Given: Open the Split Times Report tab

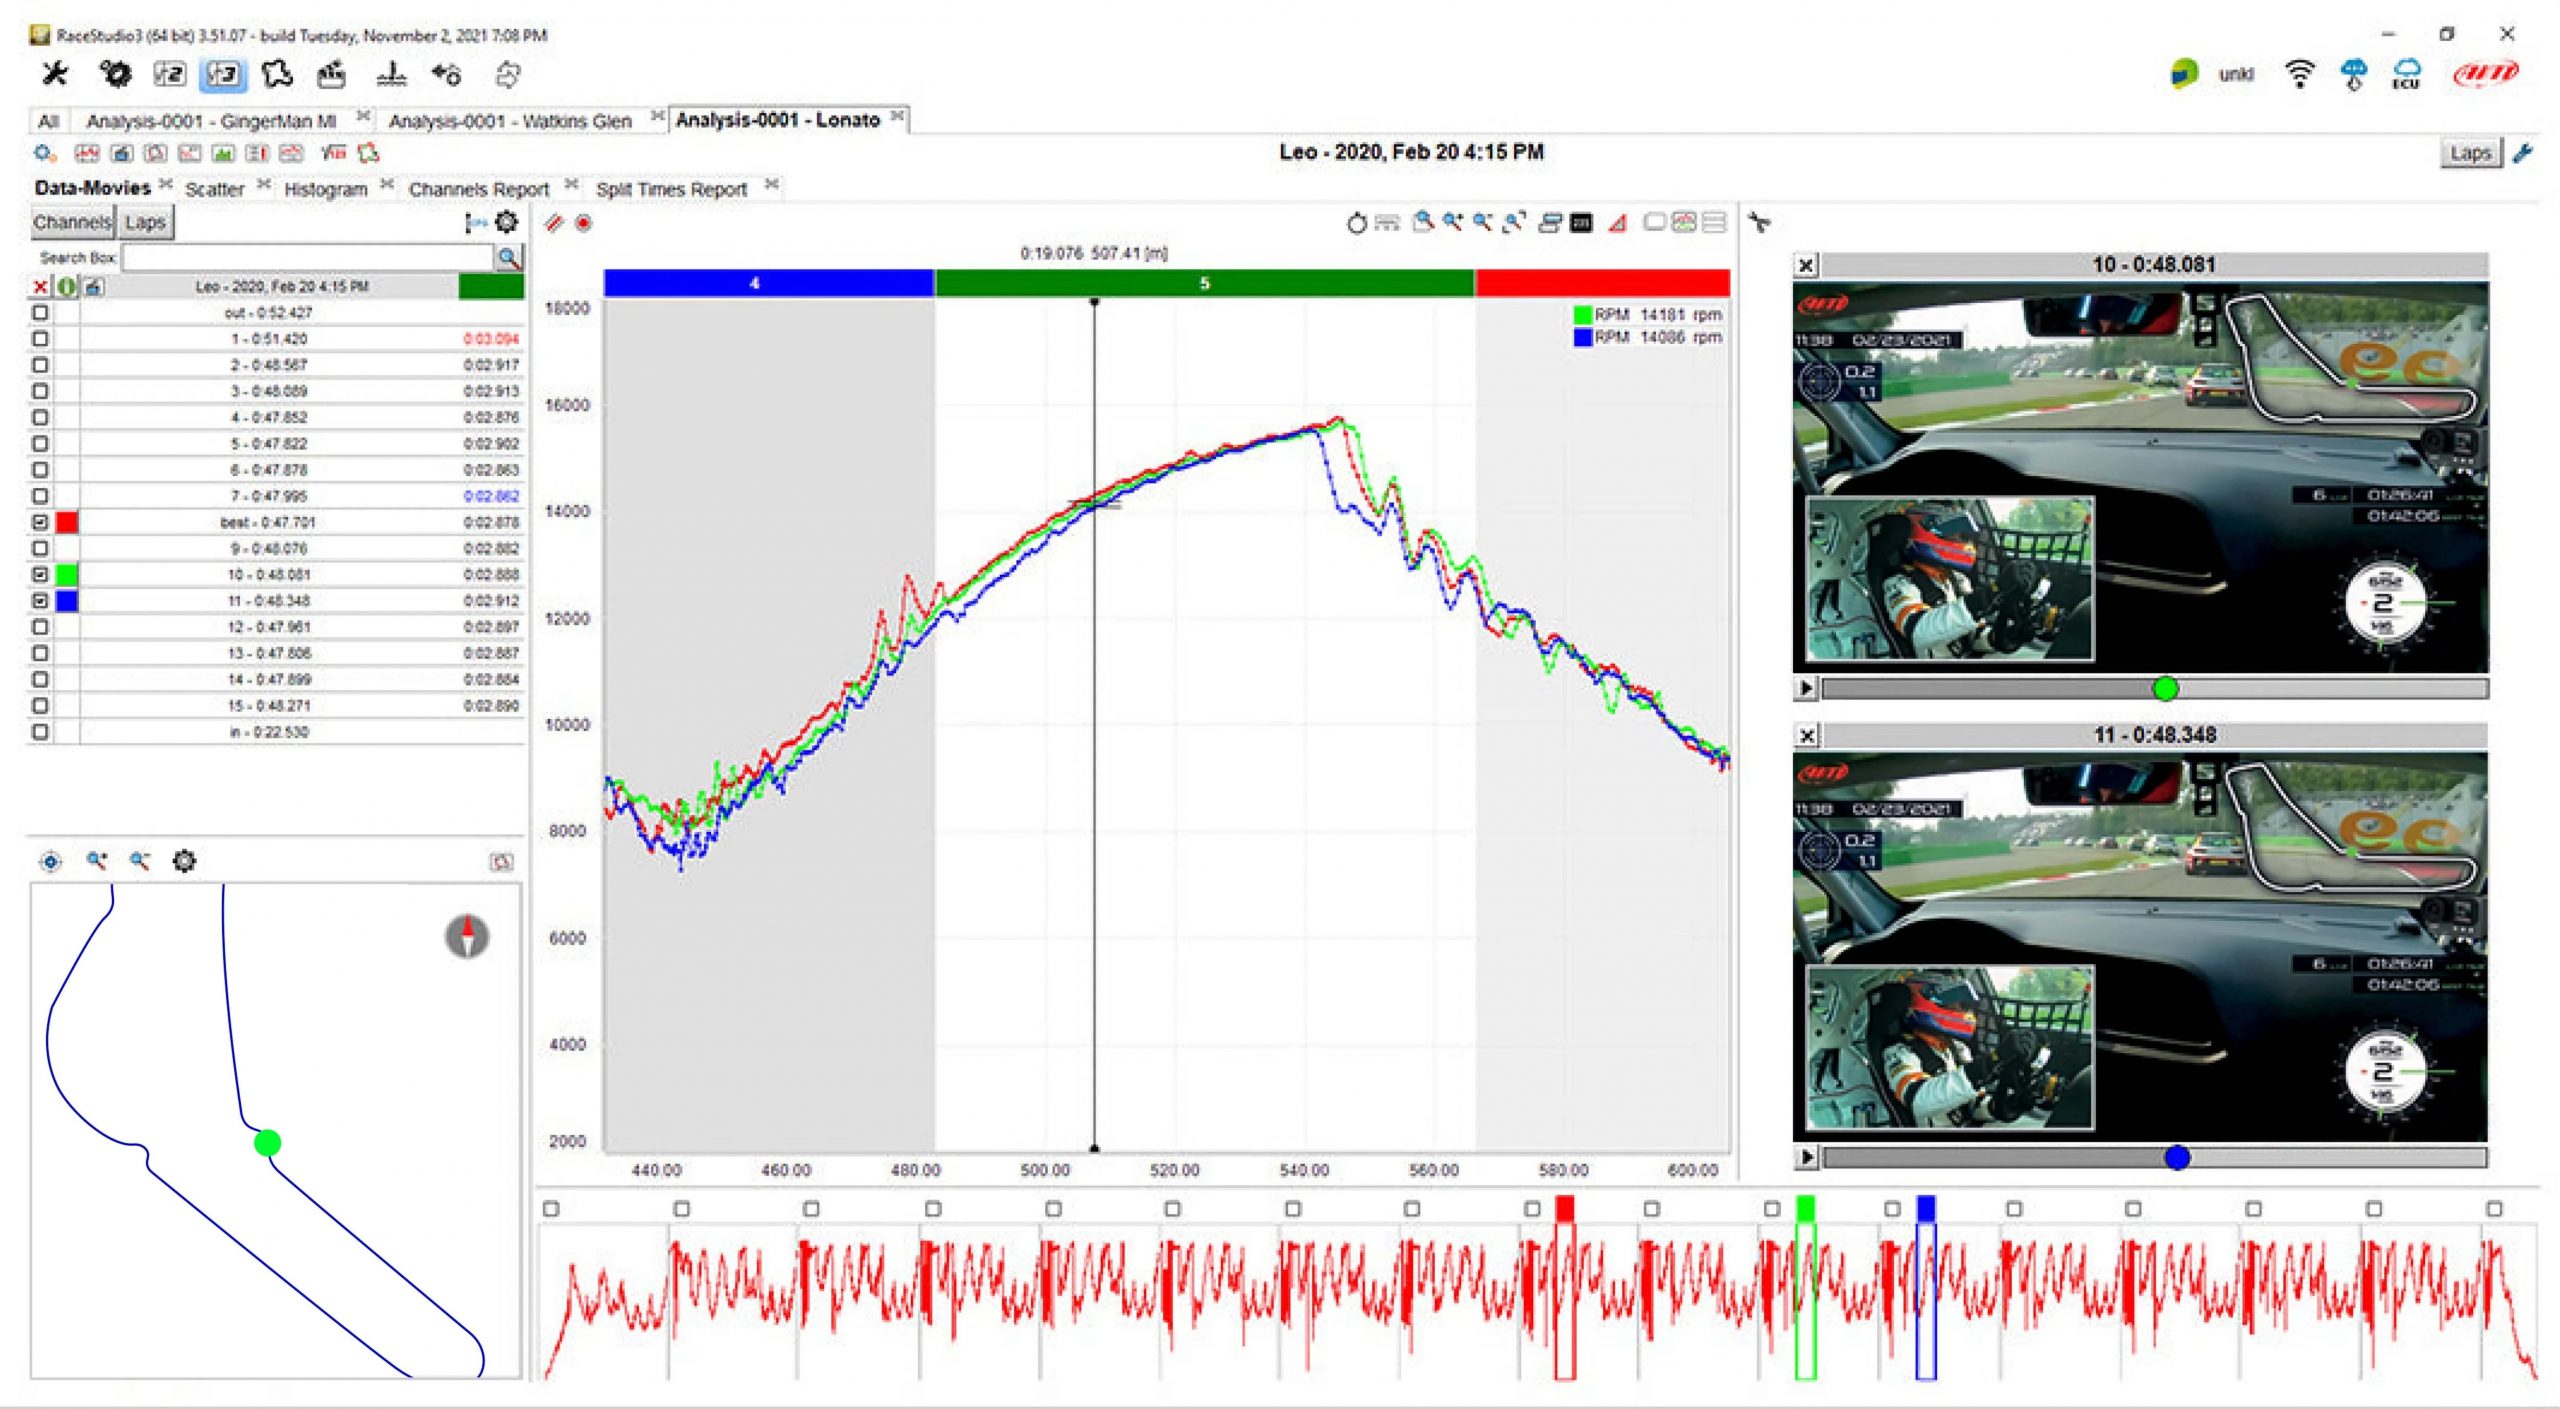Looking at the screenshot, I should pos(671,189).
